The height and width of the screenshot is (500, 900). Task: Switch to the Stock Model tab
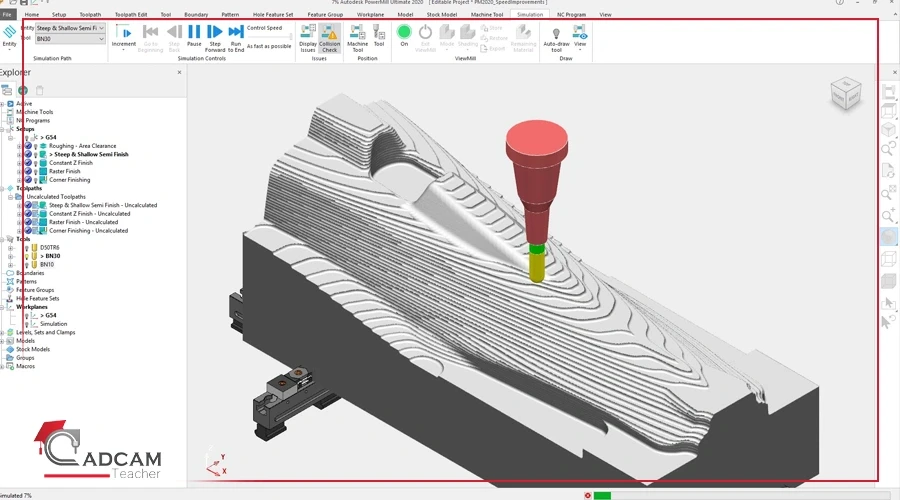point(442,14)
